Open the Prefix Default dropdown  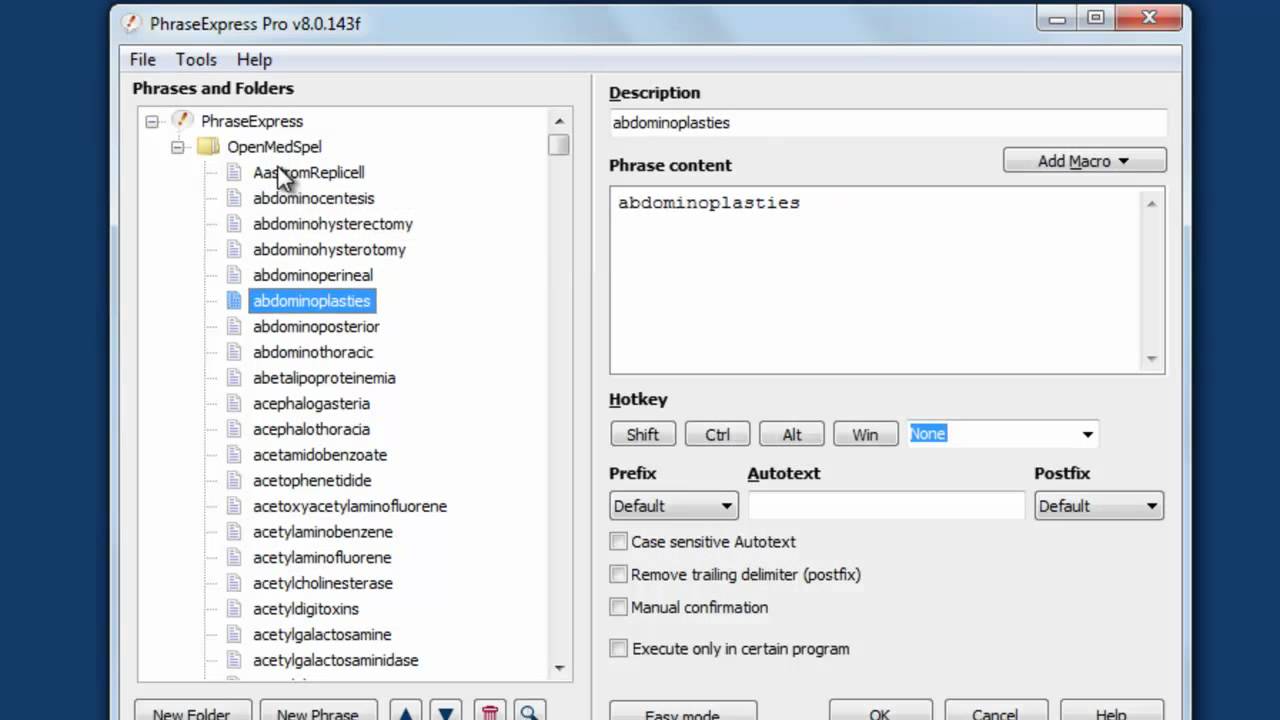(674, 506)
